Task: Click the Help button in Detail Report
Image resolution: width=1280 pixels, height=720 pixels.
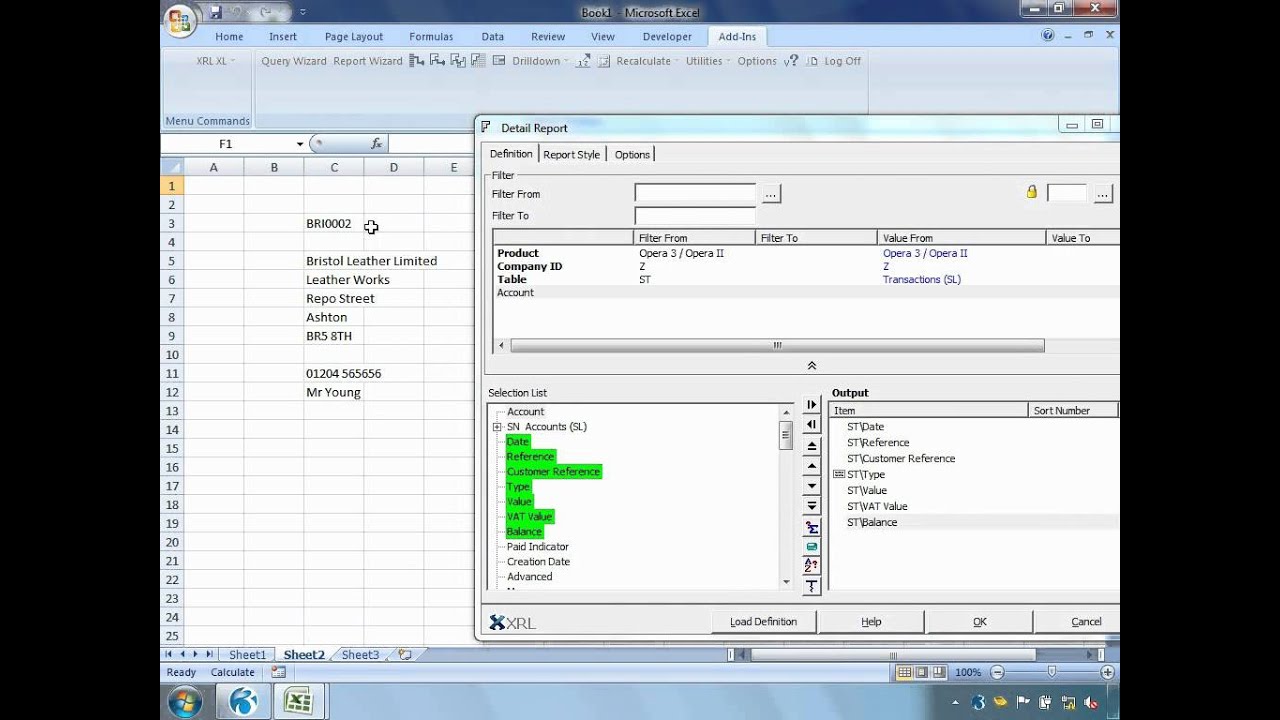Action: pos(871,621)
